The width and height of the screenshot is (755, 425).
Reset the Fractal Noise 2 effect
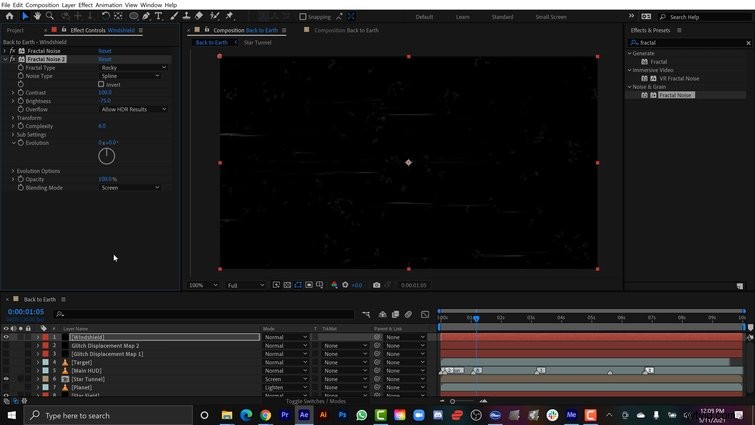coord(104,59)
